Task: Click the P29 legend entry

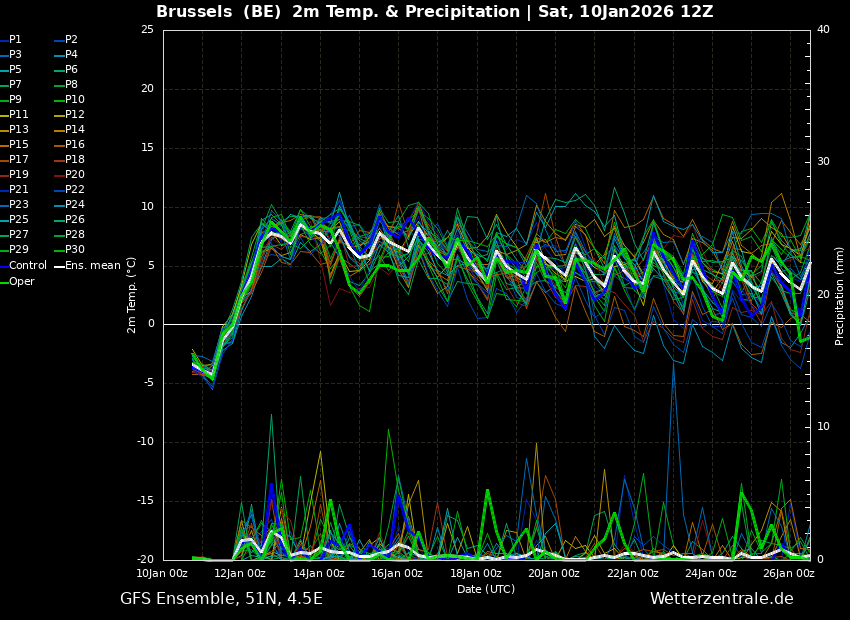Action: (18, 249)
